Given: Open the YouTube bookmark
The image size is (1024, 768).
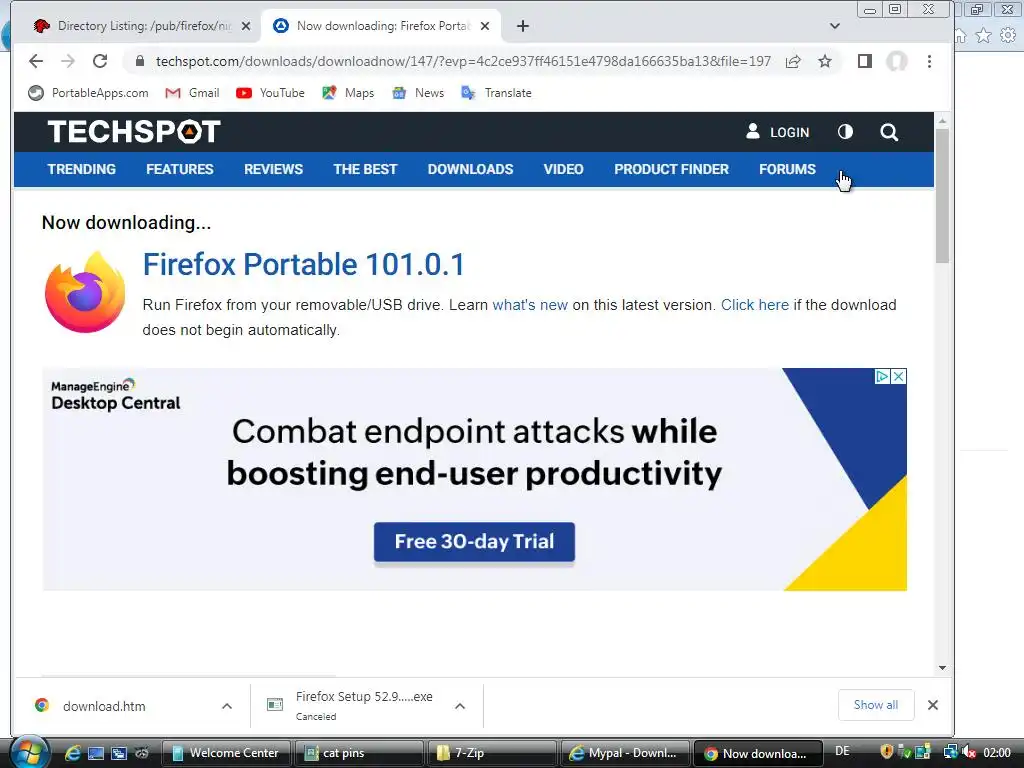Looking at the screenshot, I should click(270, 93).
